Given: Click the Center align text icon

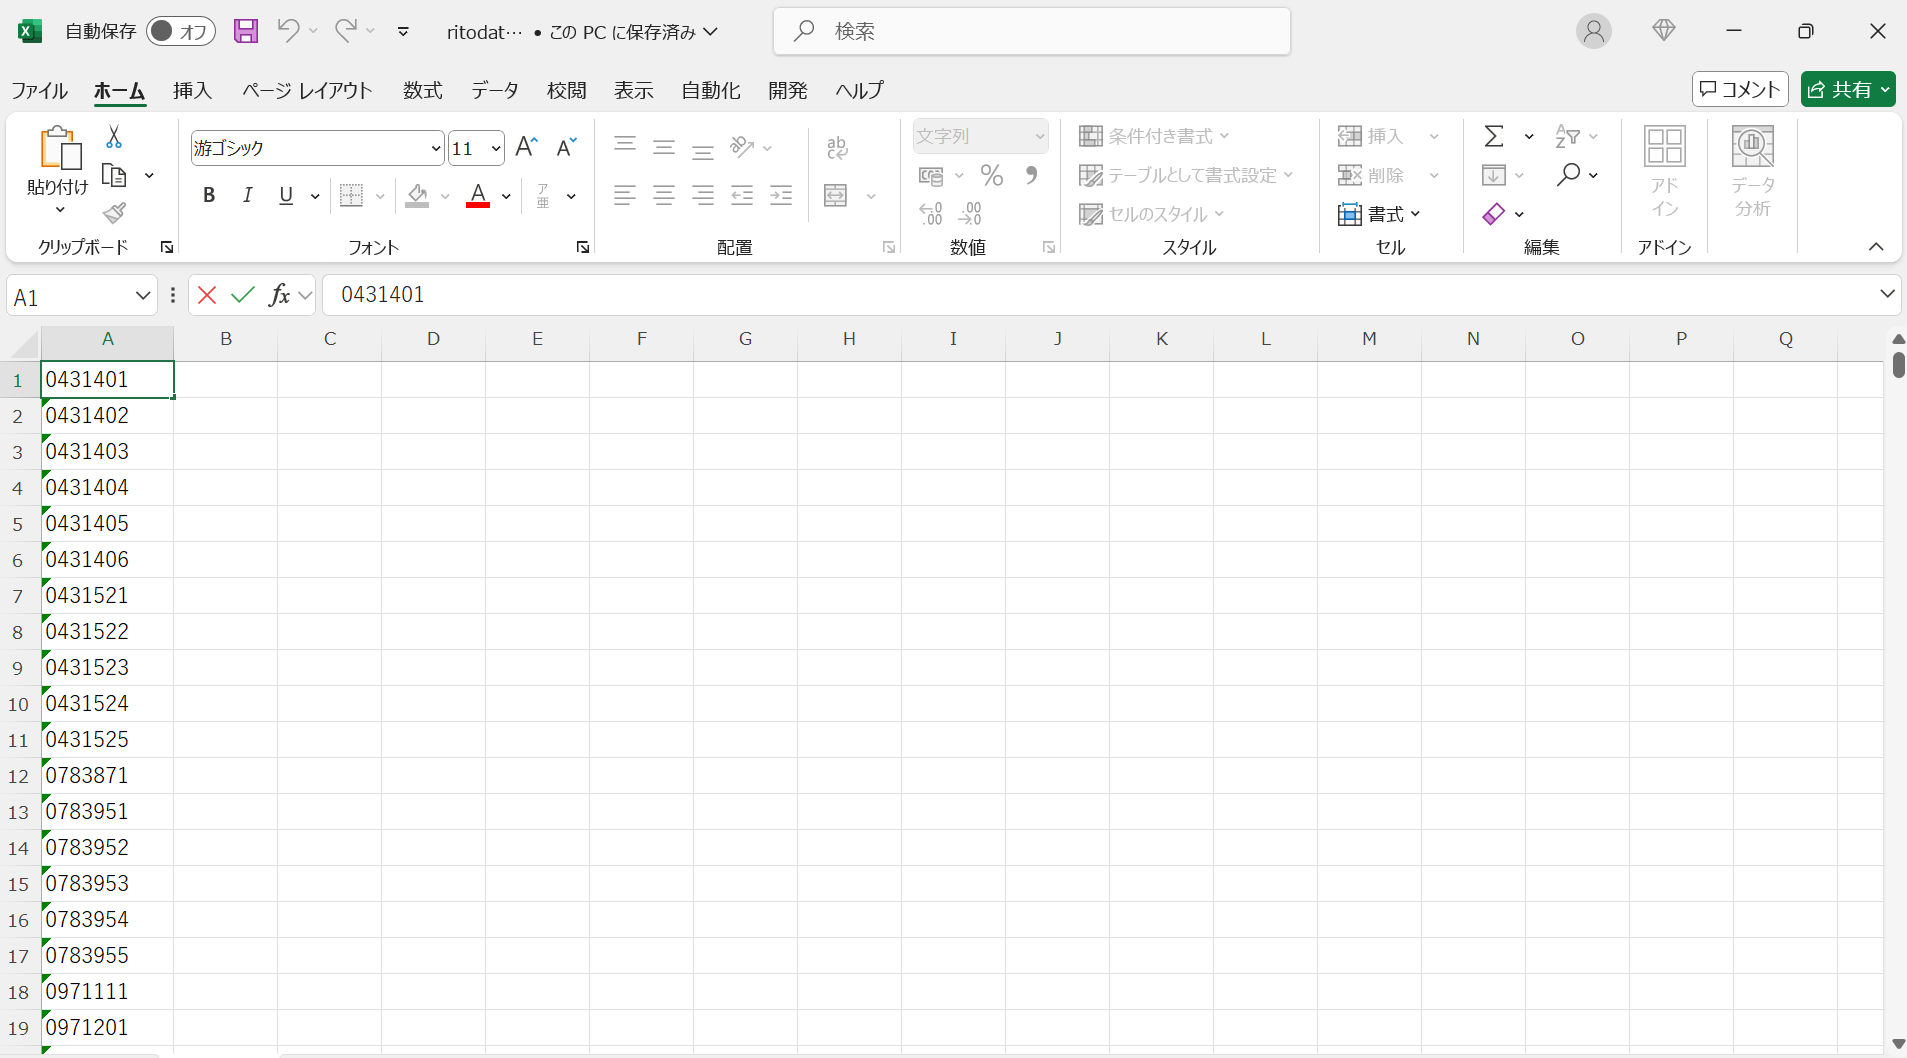Looking at the screenshot, I should click(x=664, y=195).
